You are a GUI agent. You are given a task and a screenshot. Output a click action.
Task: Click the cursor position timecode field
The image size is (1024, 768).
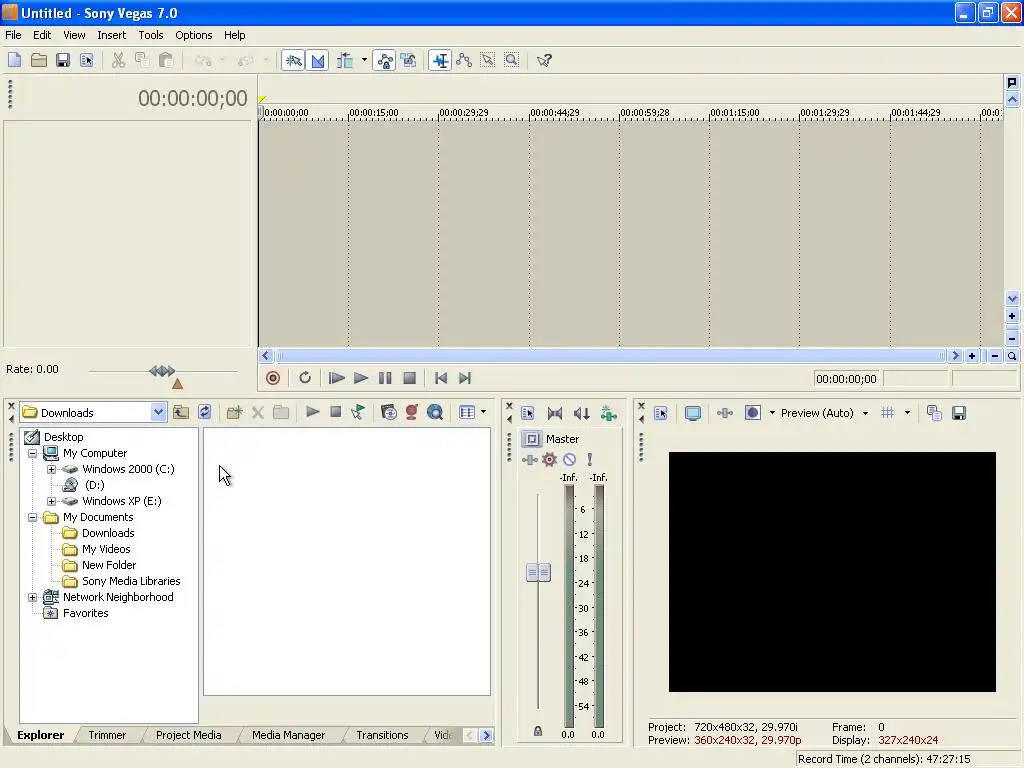(x=846, y=379)
